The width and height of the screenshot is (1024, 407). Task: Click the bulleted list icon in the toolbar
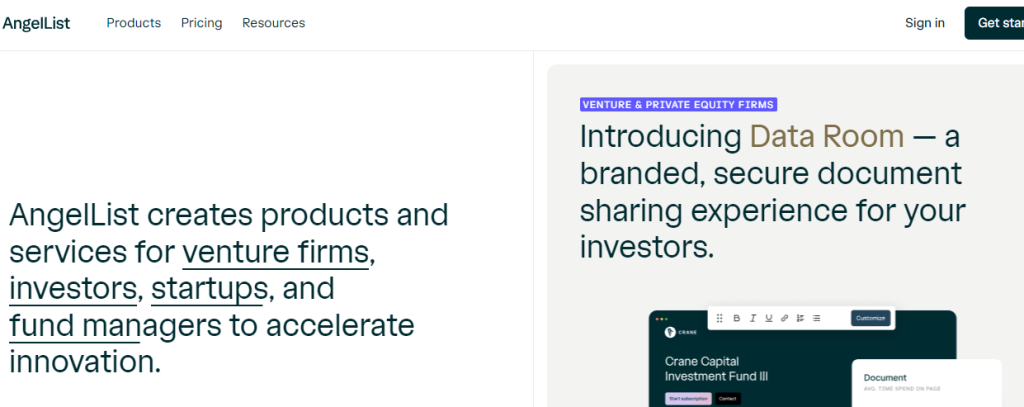point(816,318)
